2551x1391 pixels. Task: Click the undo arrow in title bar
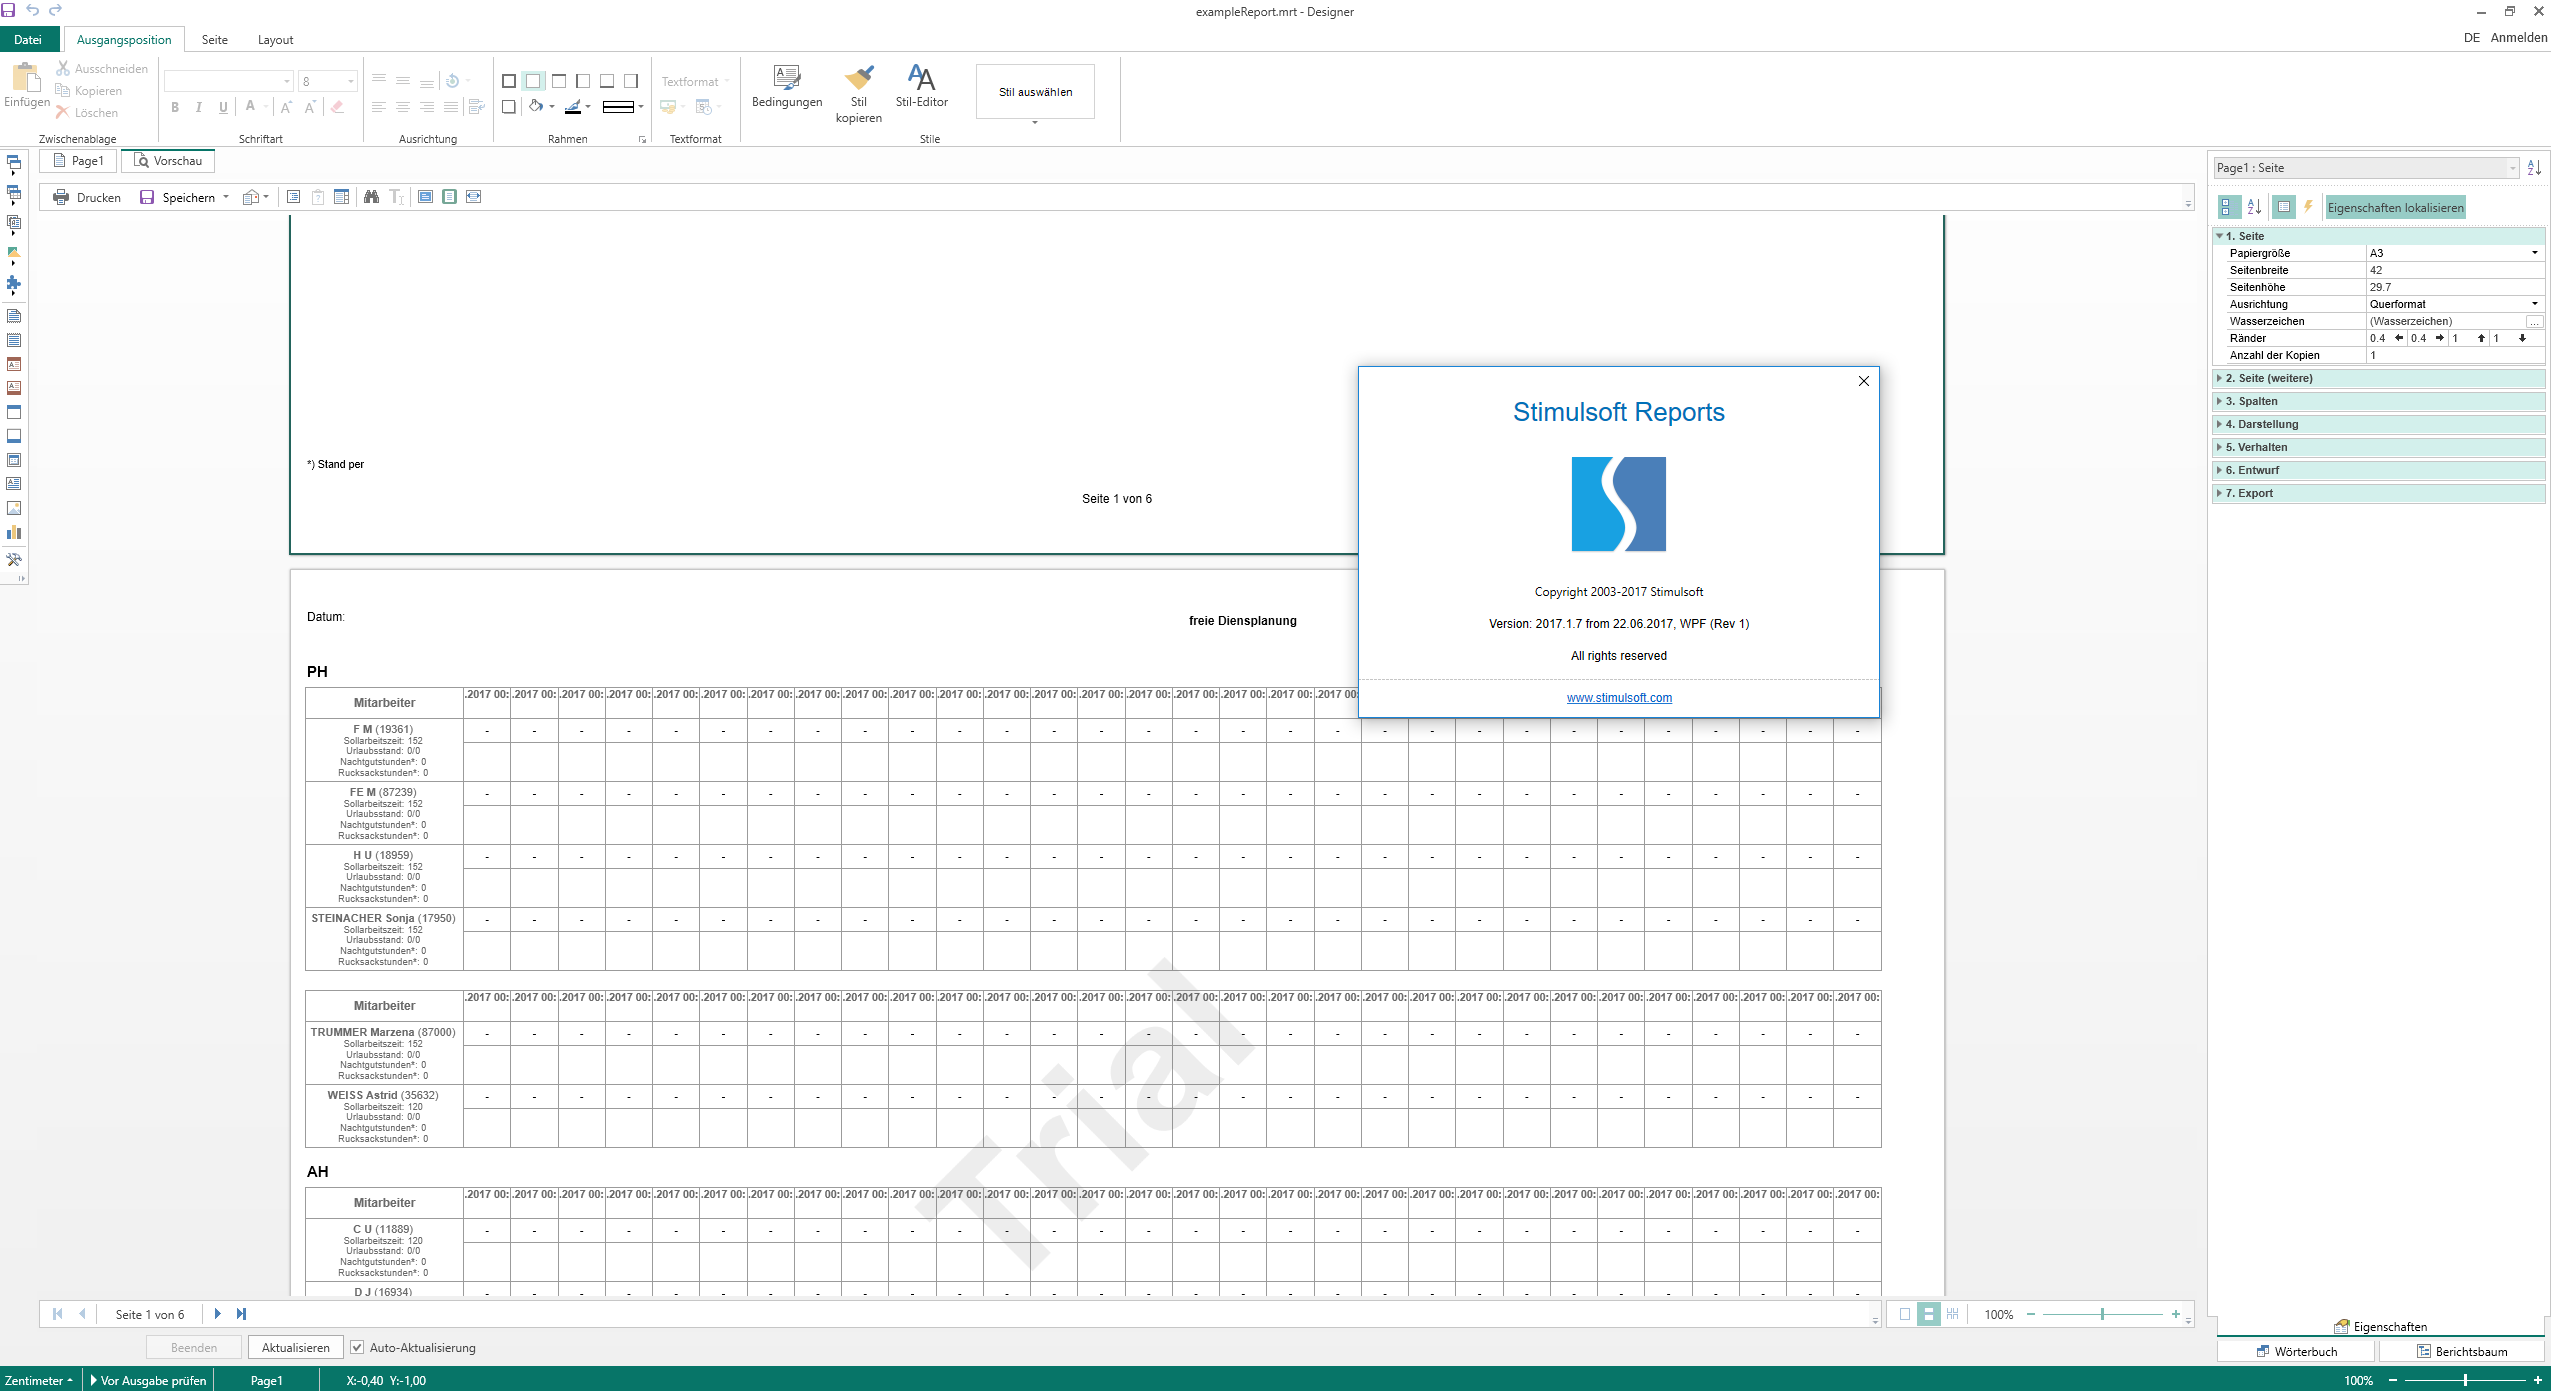tap(32, 10)
